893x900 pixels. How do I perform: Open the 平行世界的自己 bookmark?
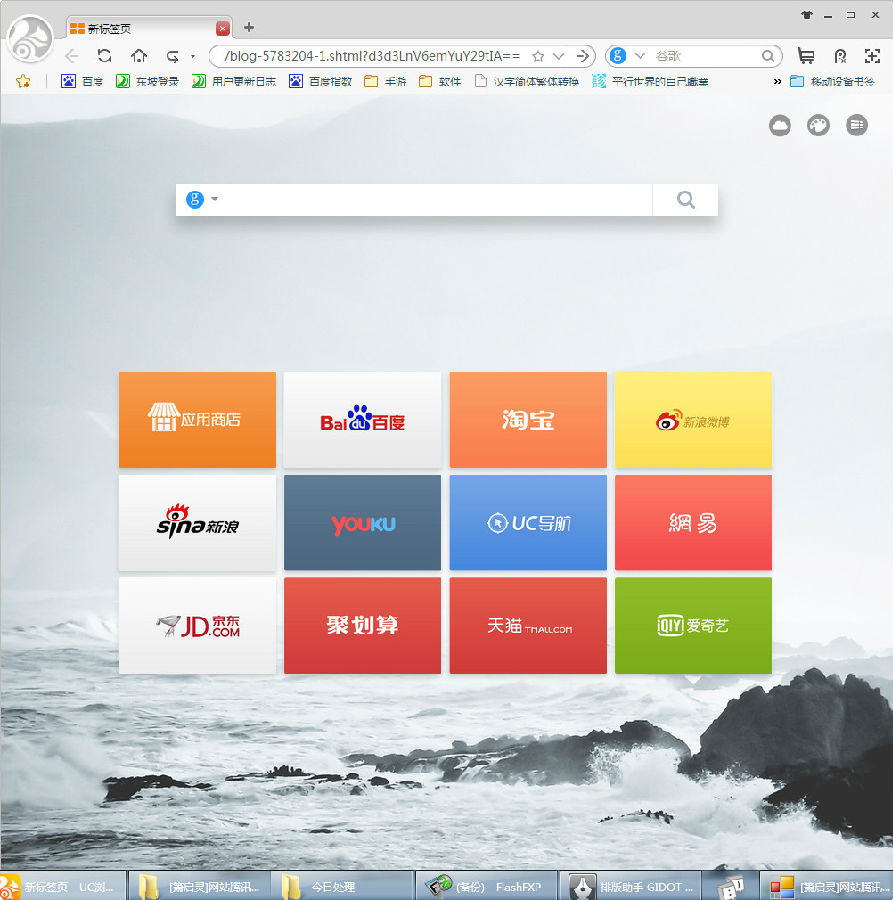click(x=650, y=82)
